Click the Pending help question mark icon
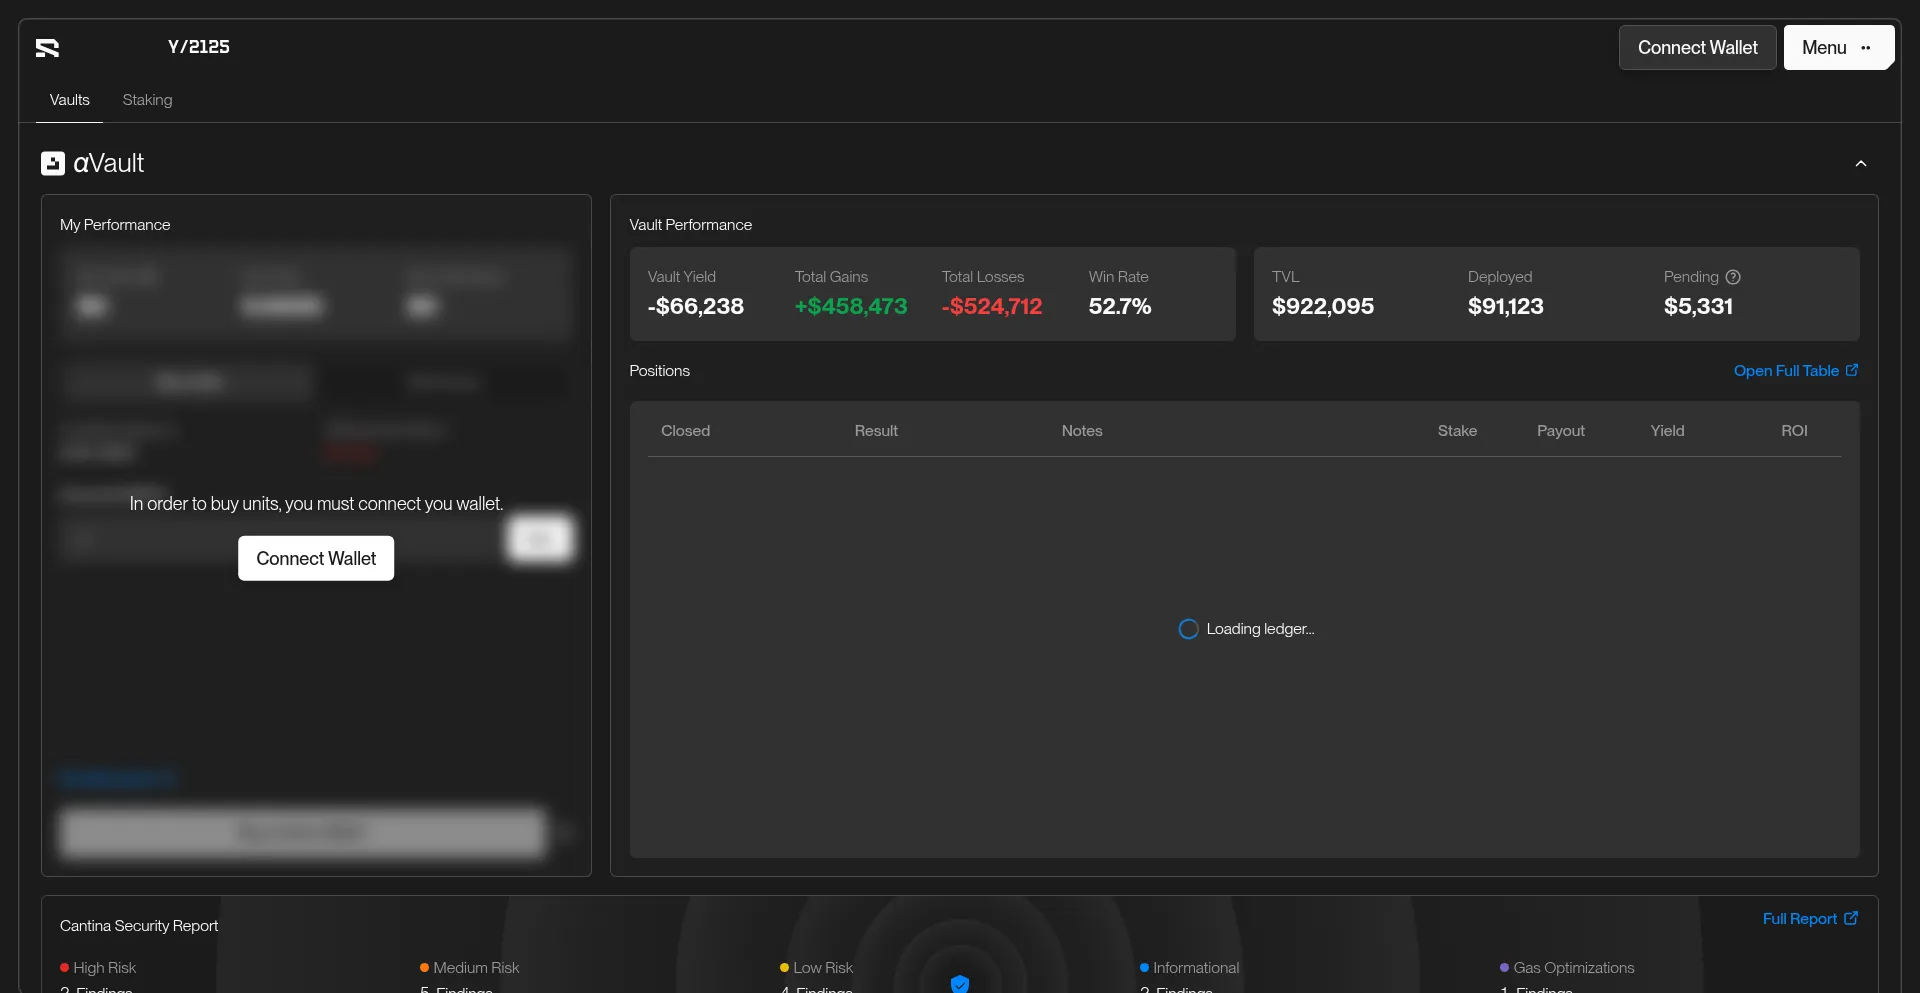The width and height of the screenshot is (1920, 993). pos(1733,277)
